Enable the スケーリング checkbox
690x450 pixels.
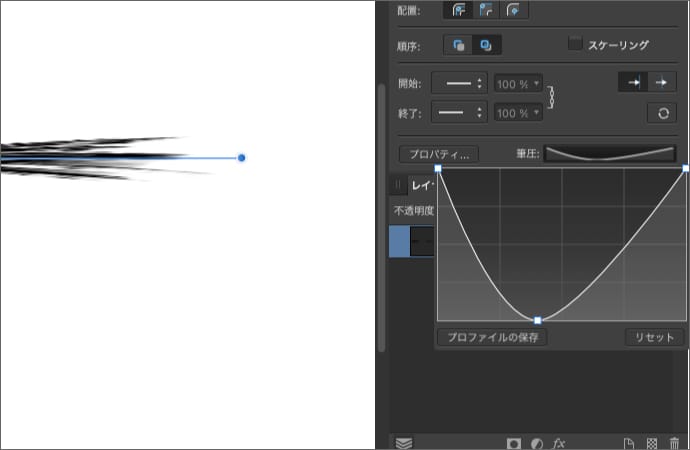575,44
